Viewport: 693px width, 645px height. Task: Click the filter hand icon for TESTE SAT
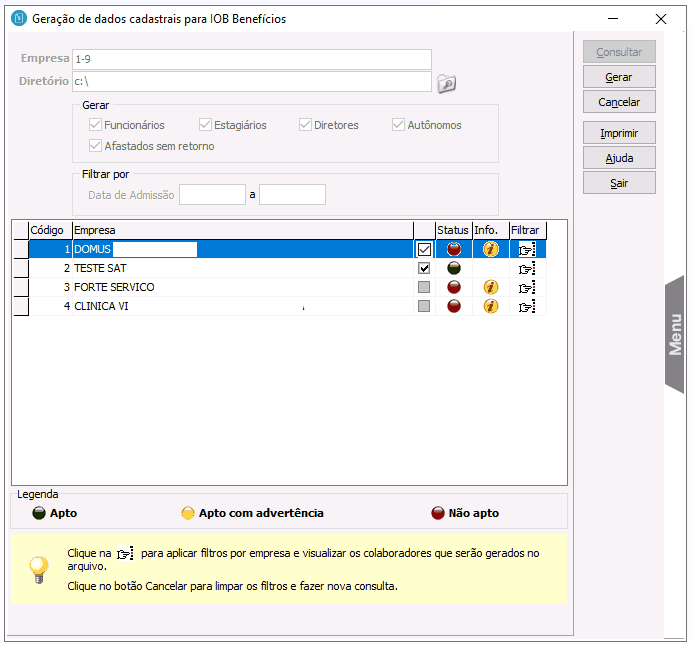pyautogui.click(x=526, y=268)
